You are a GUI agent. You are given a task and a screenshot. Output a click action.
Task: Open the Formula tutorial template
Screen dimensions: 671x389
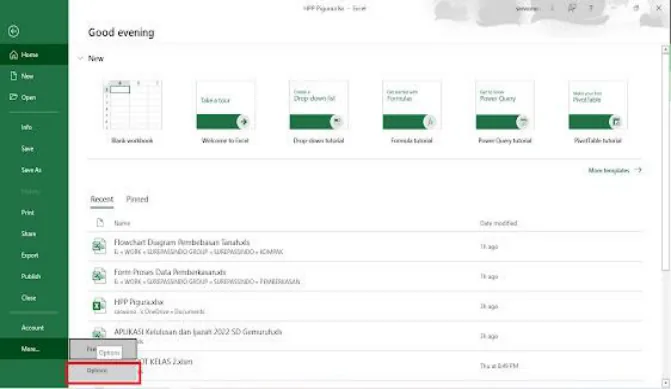(x=412, y=111)
